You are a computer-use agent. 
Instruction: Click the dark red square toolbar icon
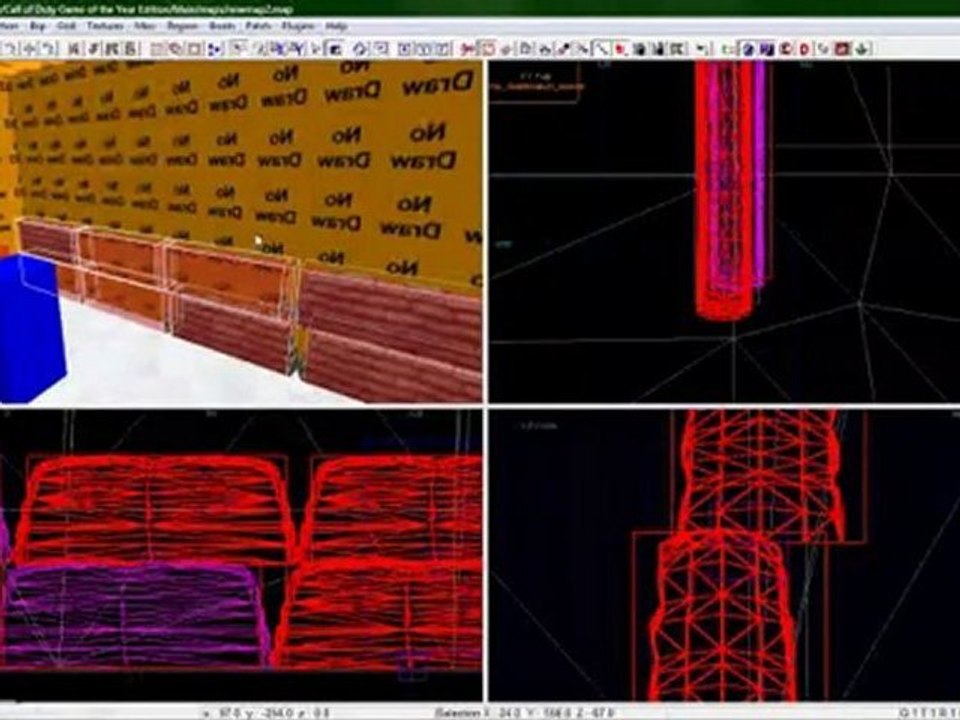click(843, 48)
